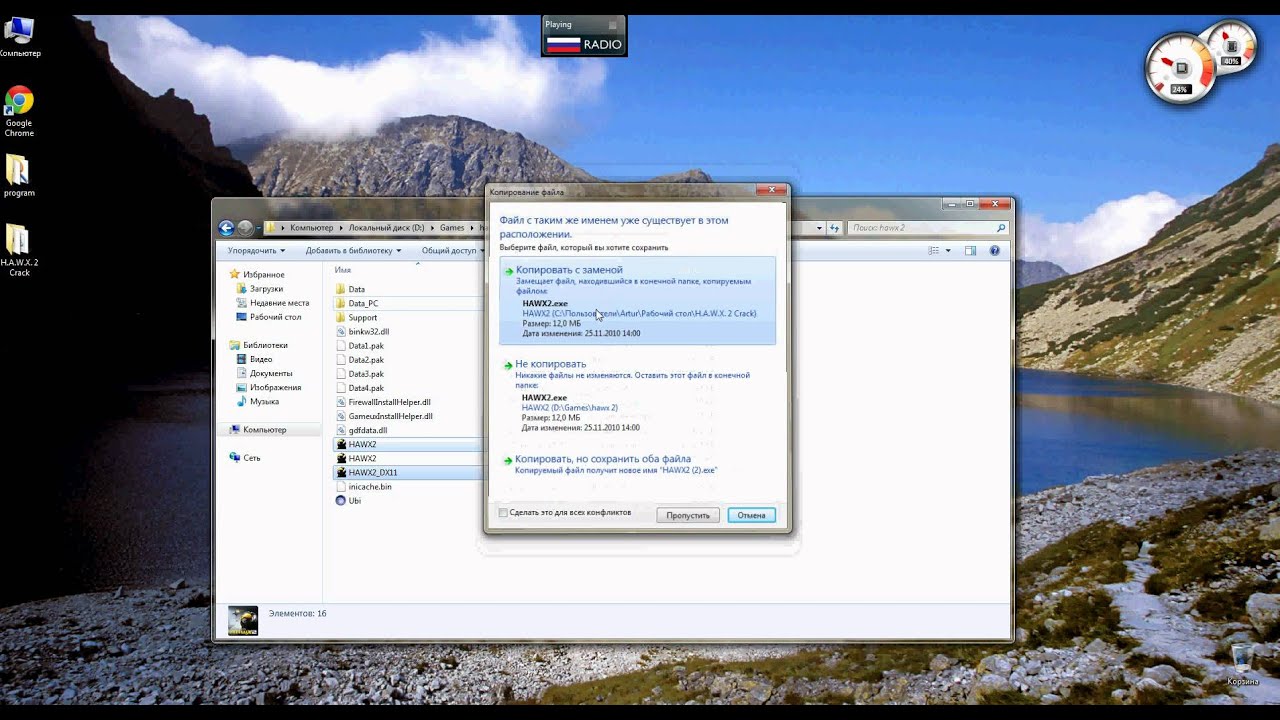The image size is (1280, 720).
Task: Open 'Добавить в библиотеку' dropdown
Action: 353,251
